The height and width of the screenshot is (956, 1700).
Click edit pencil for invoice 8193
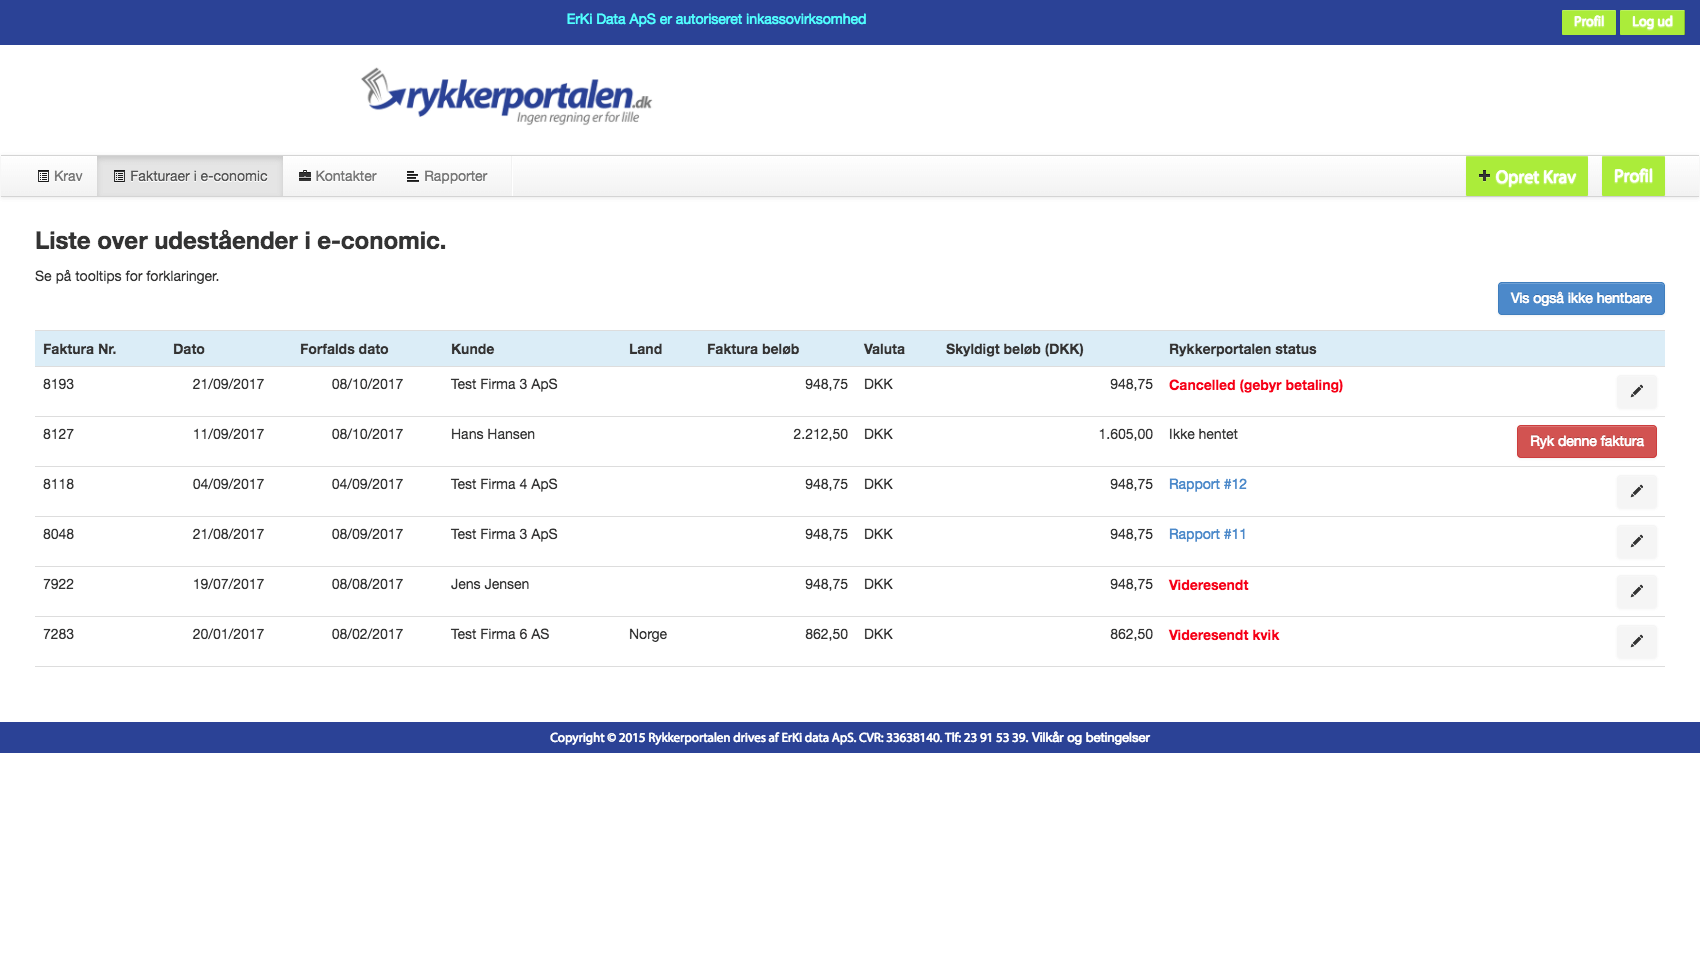1636,391
